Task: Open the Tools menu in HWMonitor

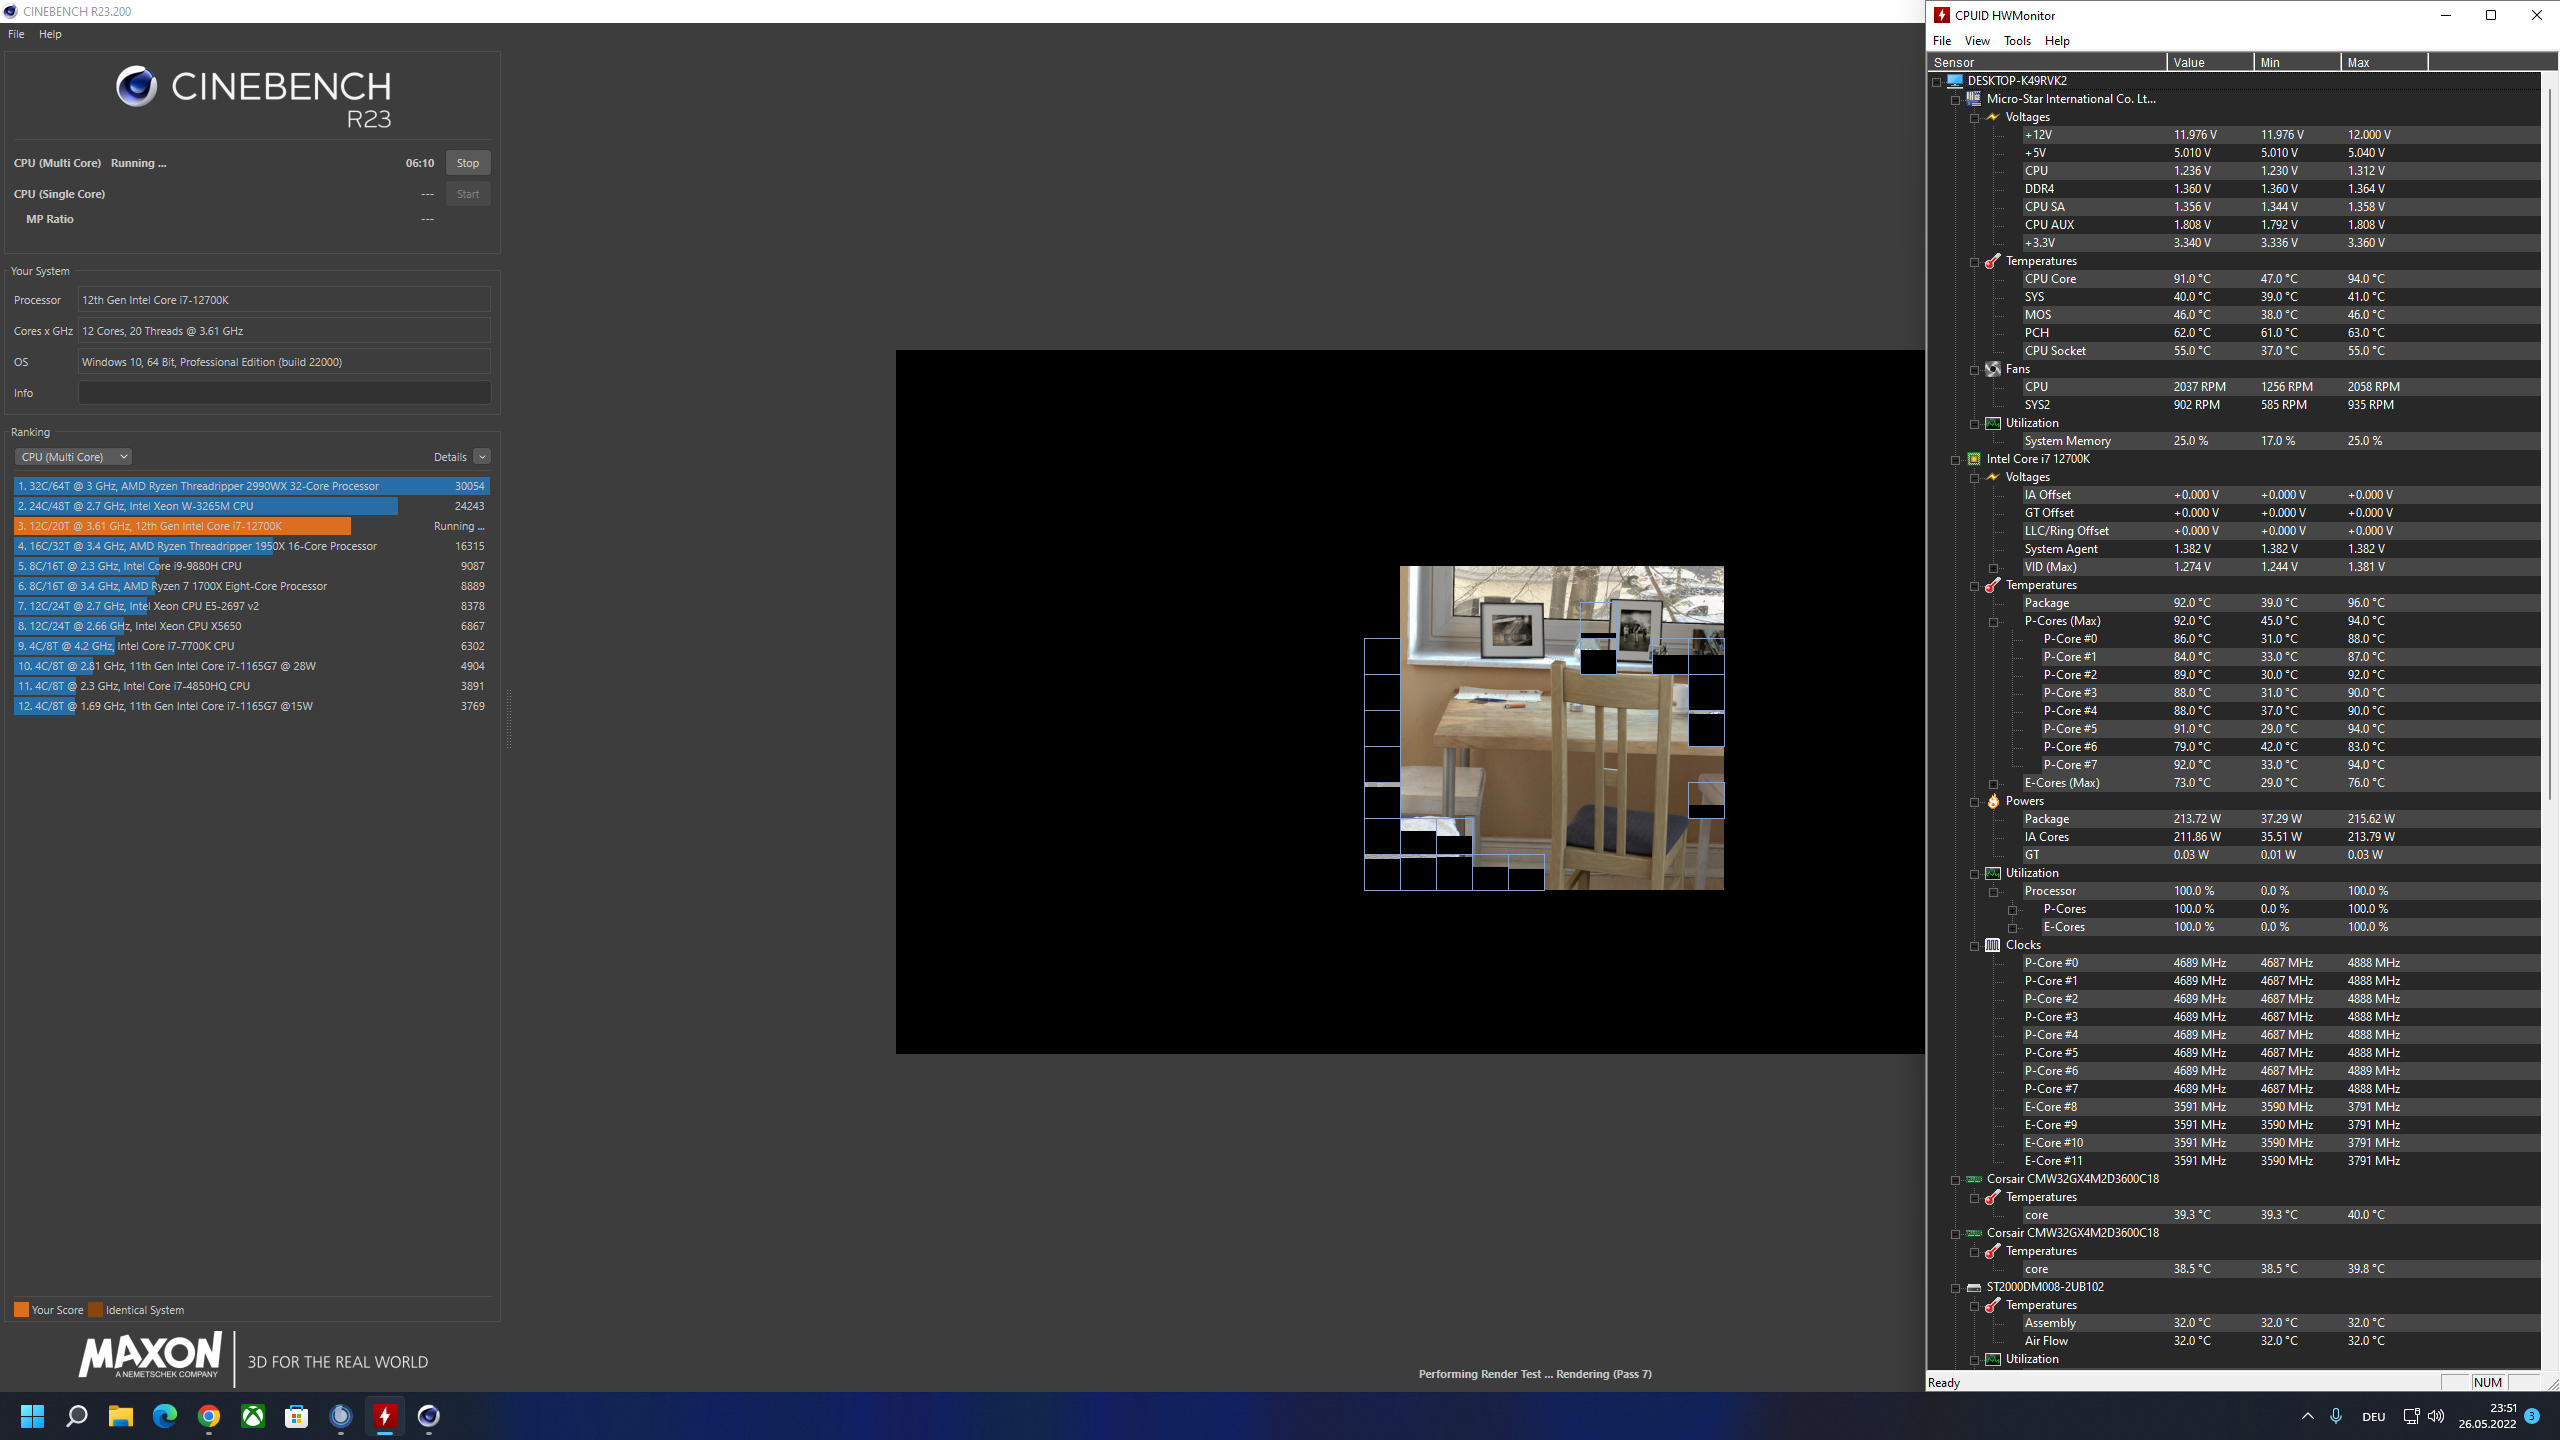Action: 2017,41
